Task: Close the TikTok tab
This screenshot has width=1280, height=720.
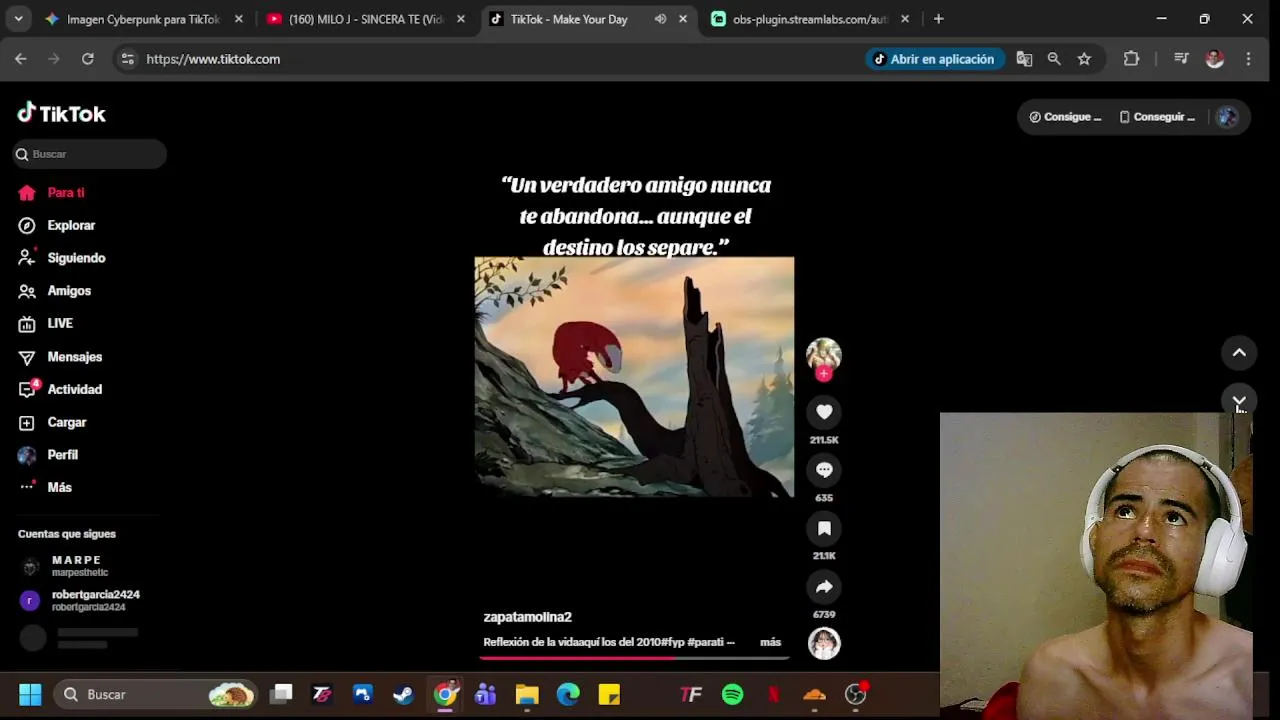Action: (x=683, y=19)
